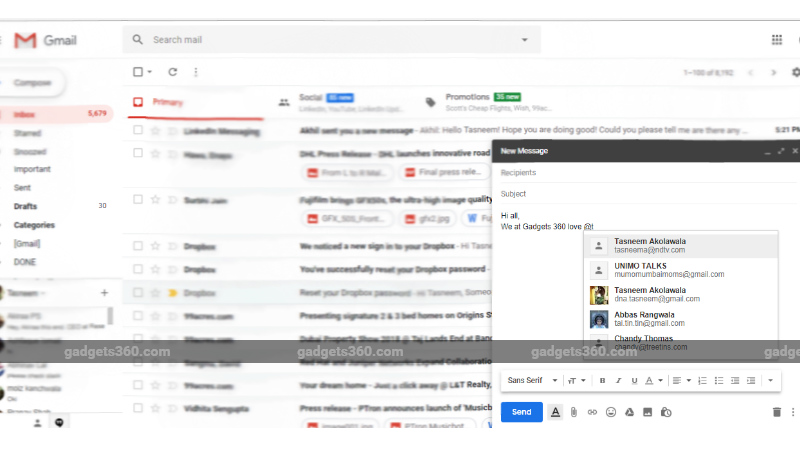
Task: Open the Important folder
Action: tap(32, 169)
